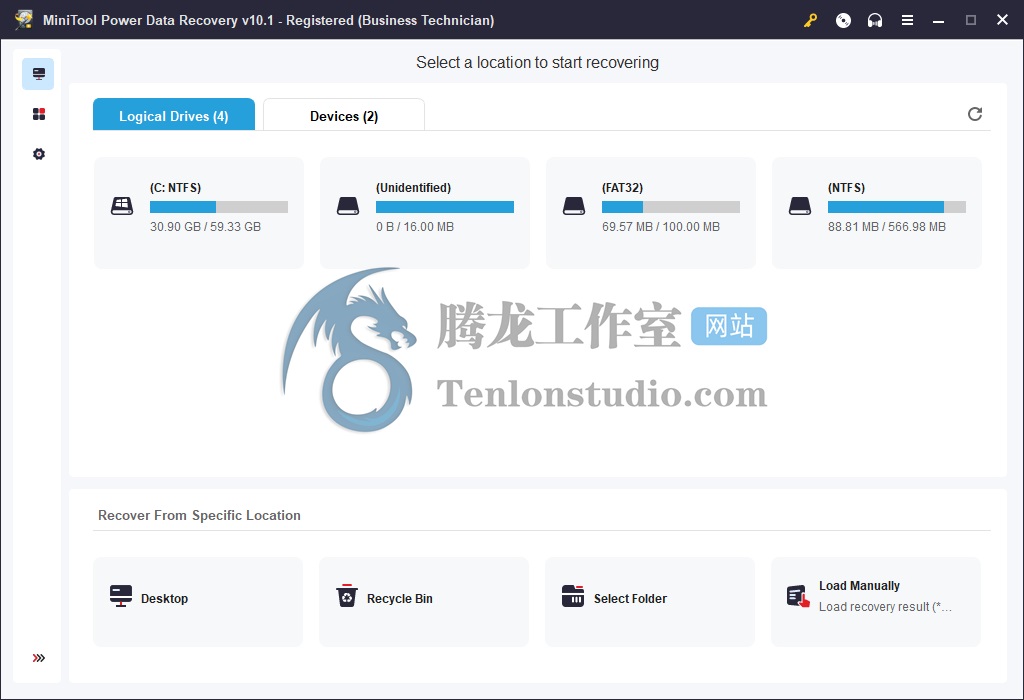1024x700 pixels.
Task: Click Load recovery result description text
Action: 885,607
